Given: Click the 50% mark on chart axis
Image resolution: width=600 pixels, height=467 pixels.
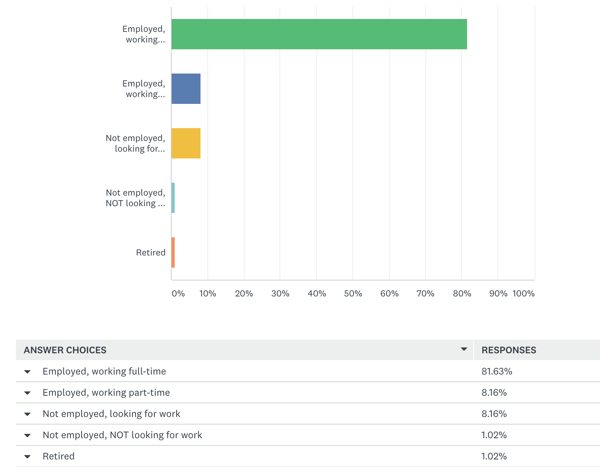Looking at the screenshot, I should 353,294.
